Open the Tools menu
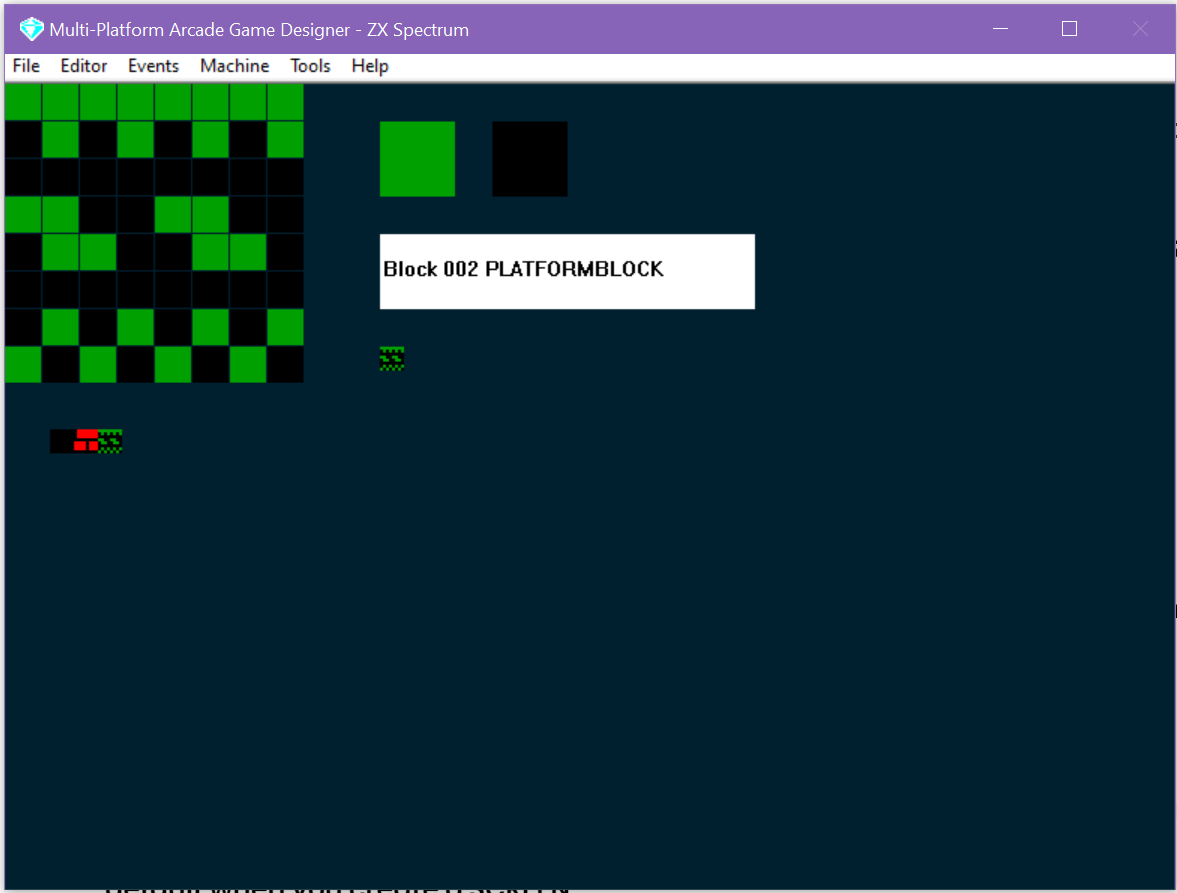 (310, 66)
